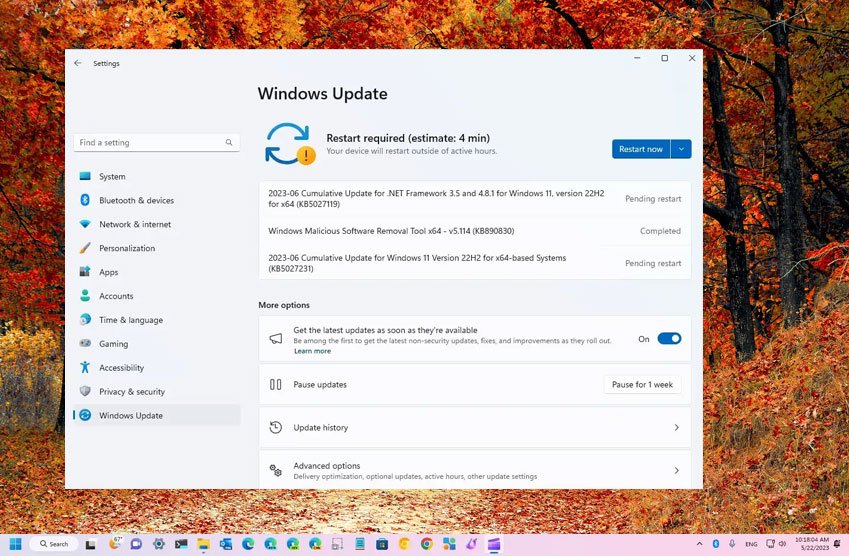Open the System settings category
Image resolution: width=849 pixels, height=556 pixels.
(112, 177)
